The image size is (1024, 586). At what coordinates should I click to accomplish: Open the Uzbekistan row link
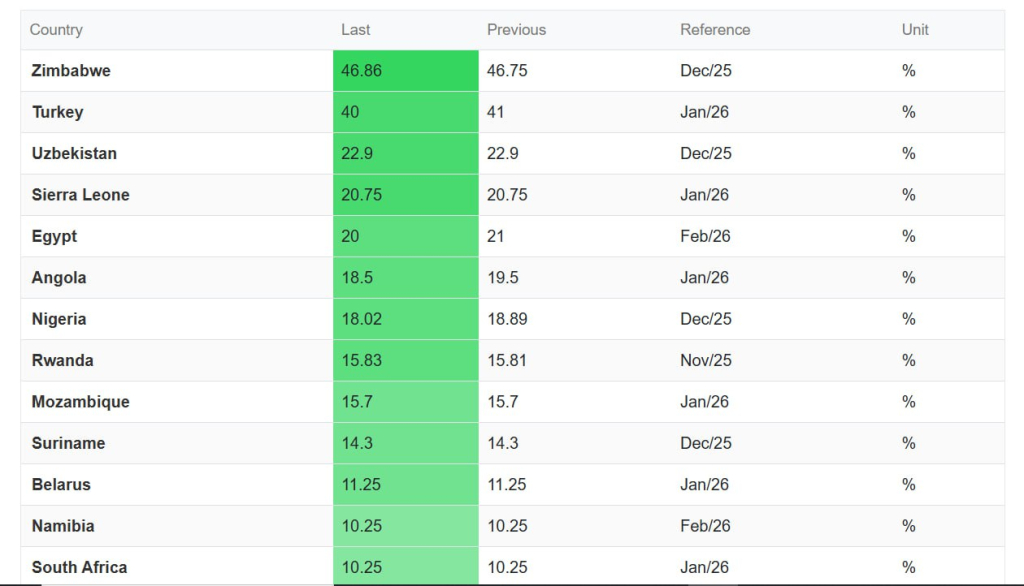[74, 153]
